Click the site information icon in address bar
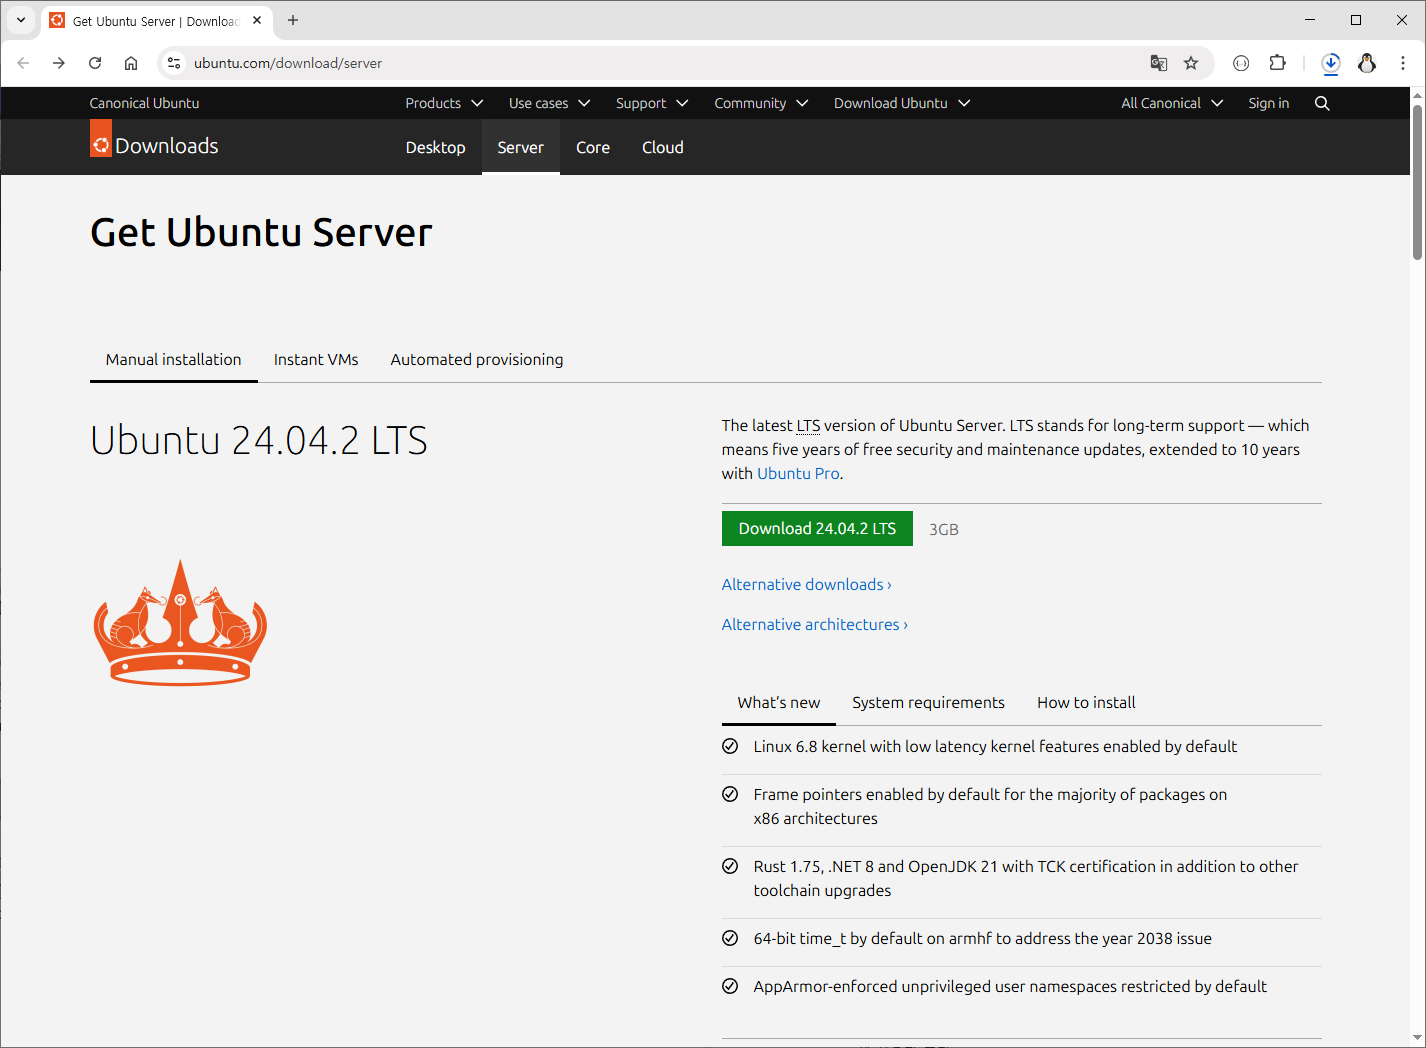 [174, 63]
